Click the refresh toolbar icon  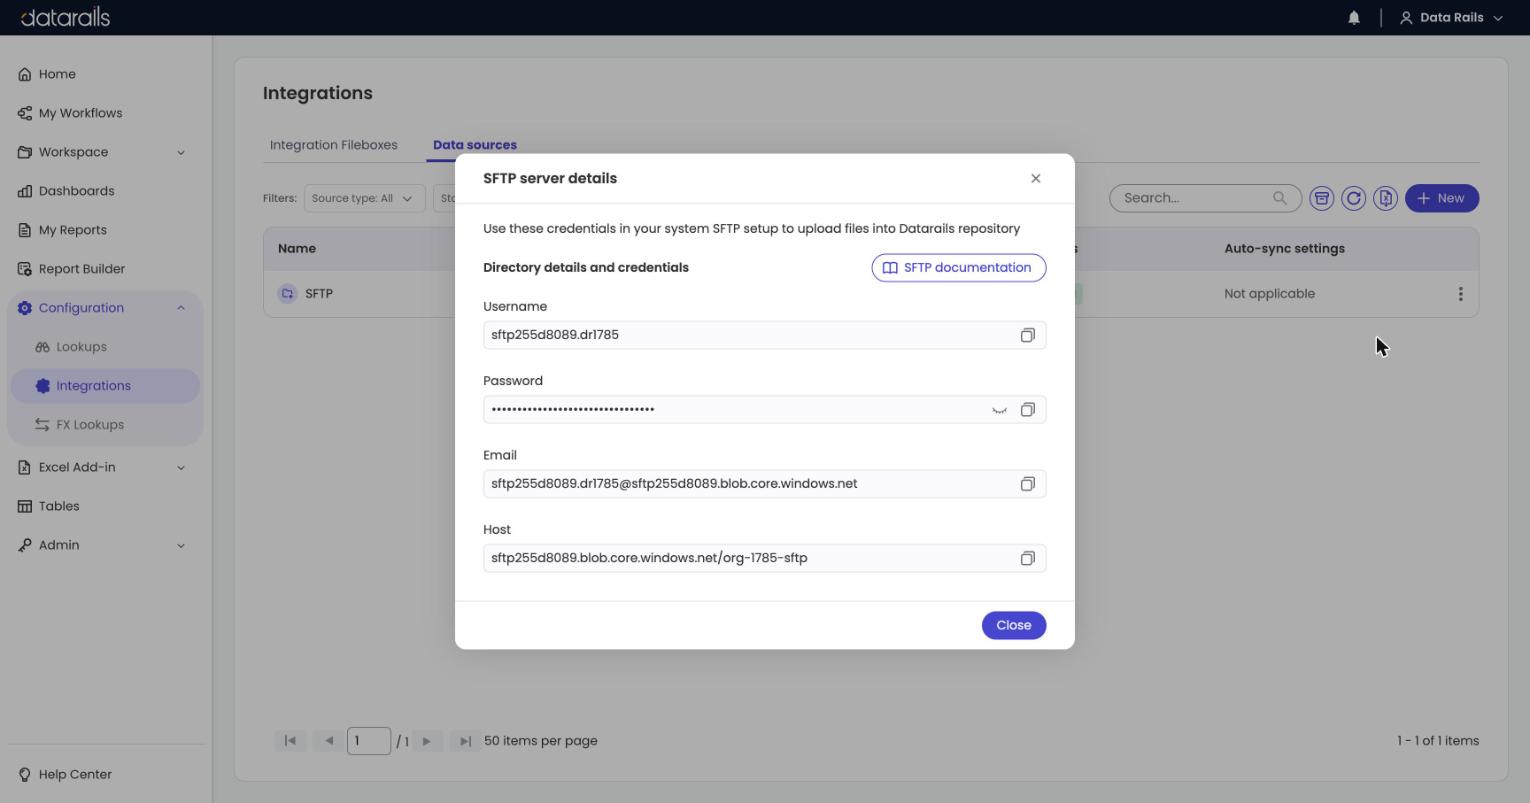point(1354,198)
